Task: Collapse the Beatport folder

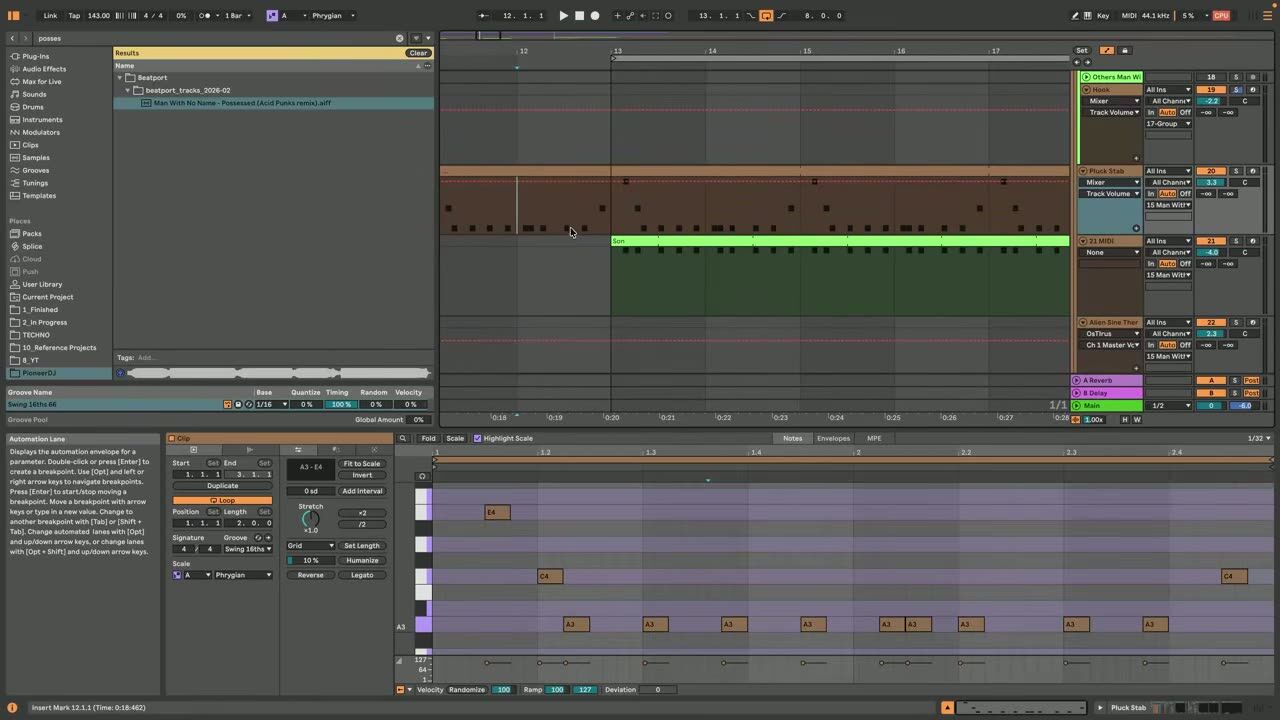Action: (120, 77)
